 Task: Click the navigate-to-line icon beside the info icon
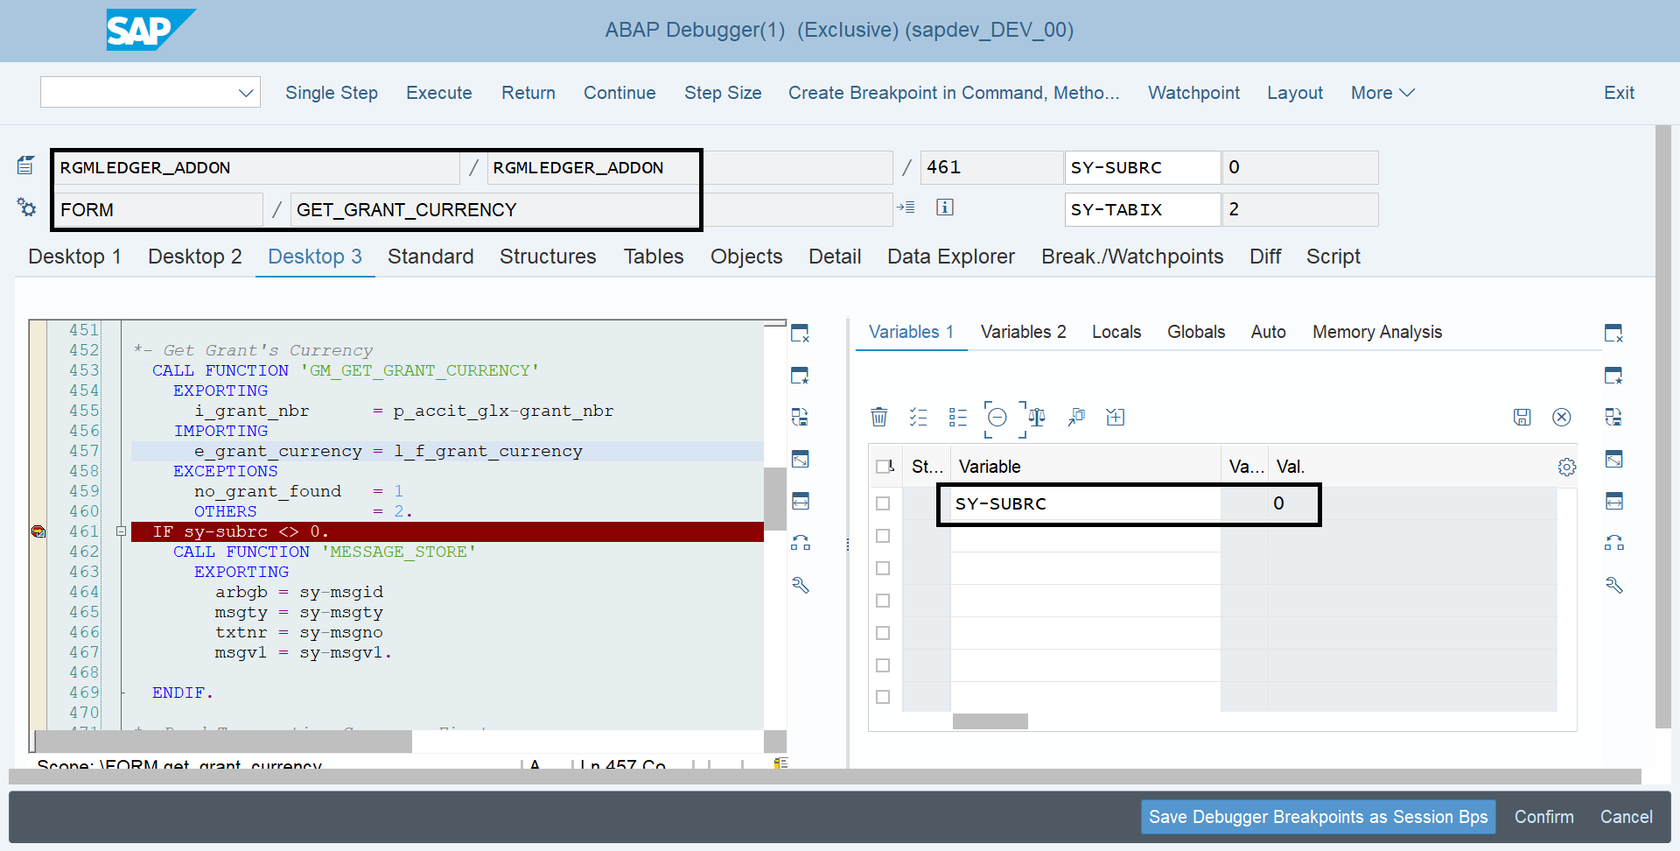click(x=906, y=207)
